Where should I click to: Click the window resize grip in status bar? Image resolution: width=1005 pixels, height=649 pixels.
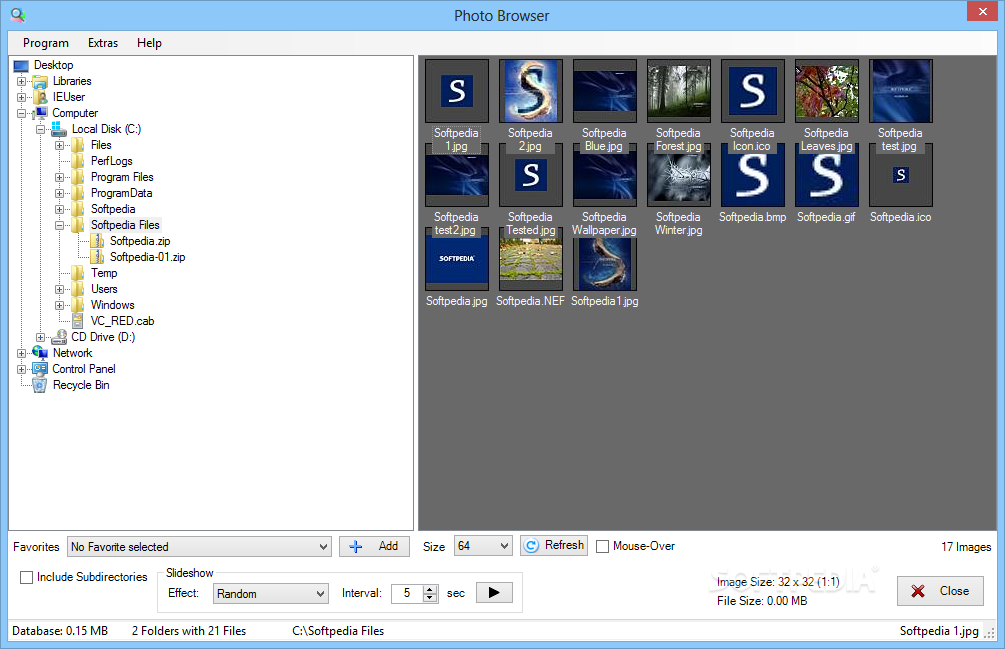click(x=990, y=633)
